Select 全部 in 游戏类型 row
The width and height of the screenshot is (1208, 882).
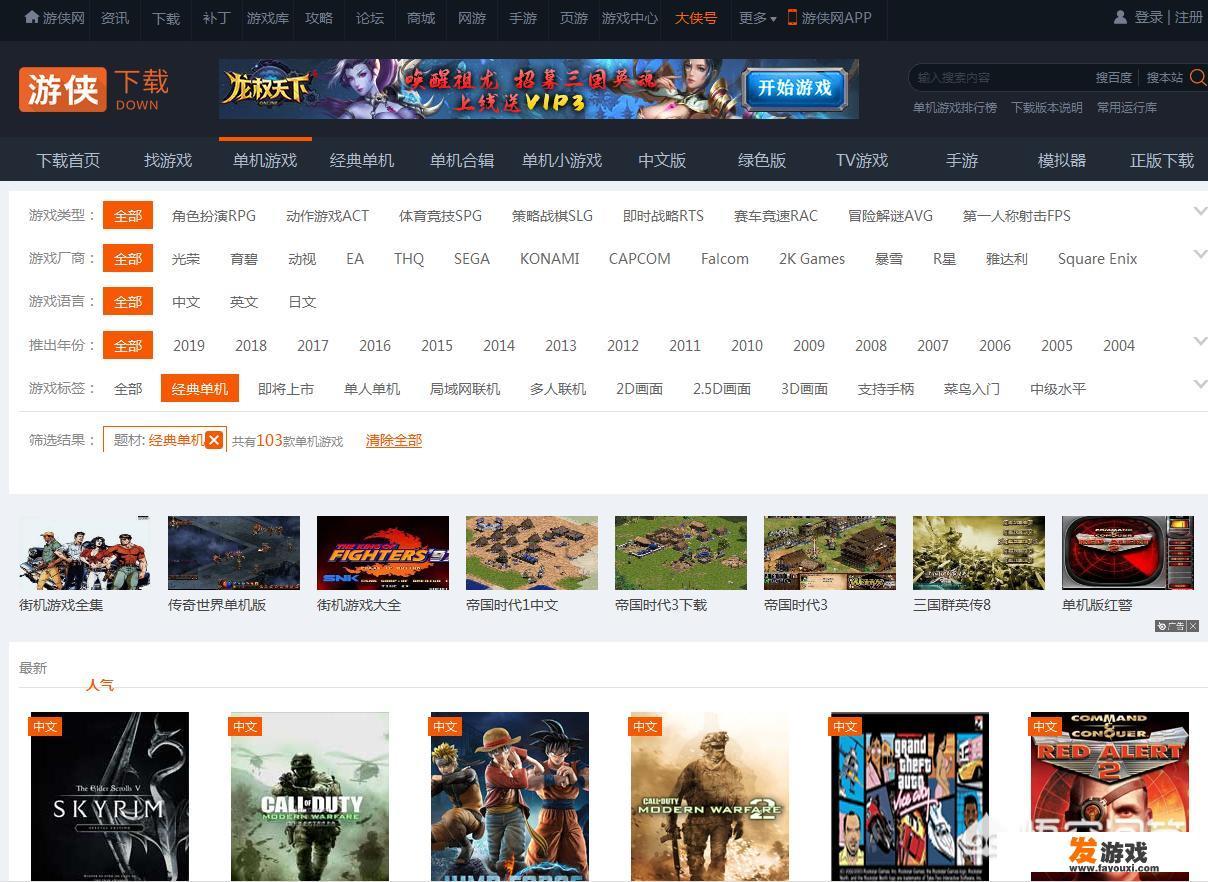pyautogui.click(x=128, y=215)
